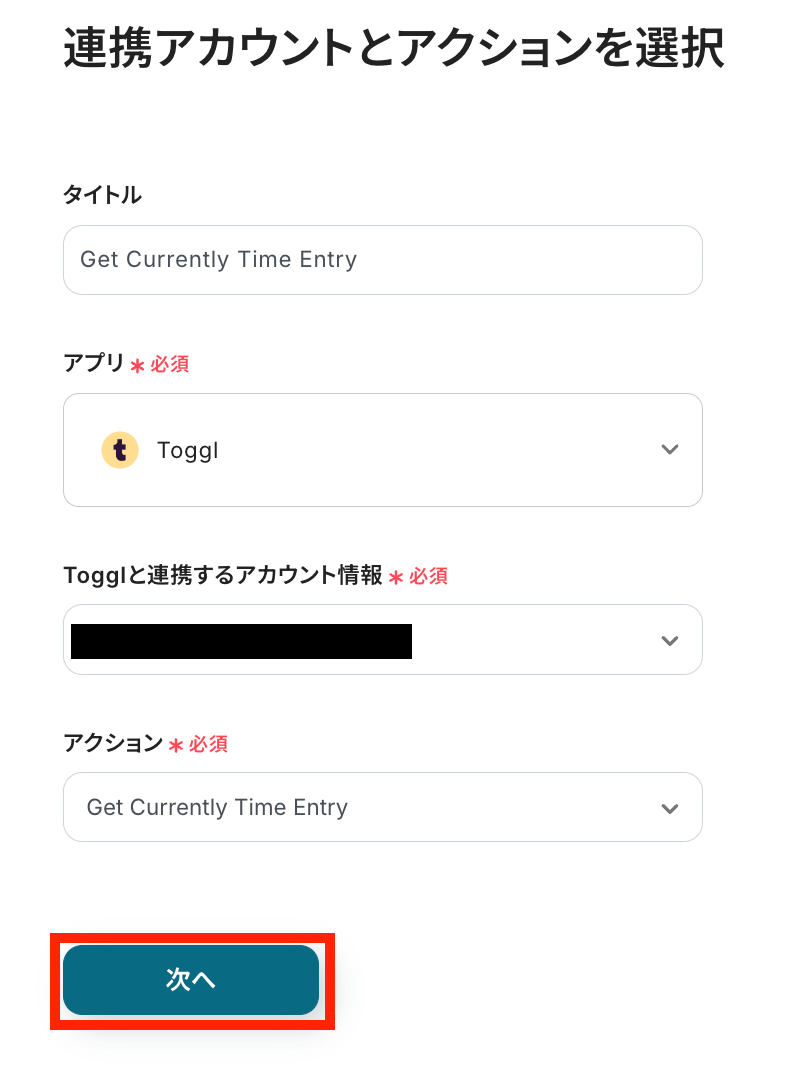
Task: Click the 必須 marker beside アカウント情報
Action: point(428,576)
